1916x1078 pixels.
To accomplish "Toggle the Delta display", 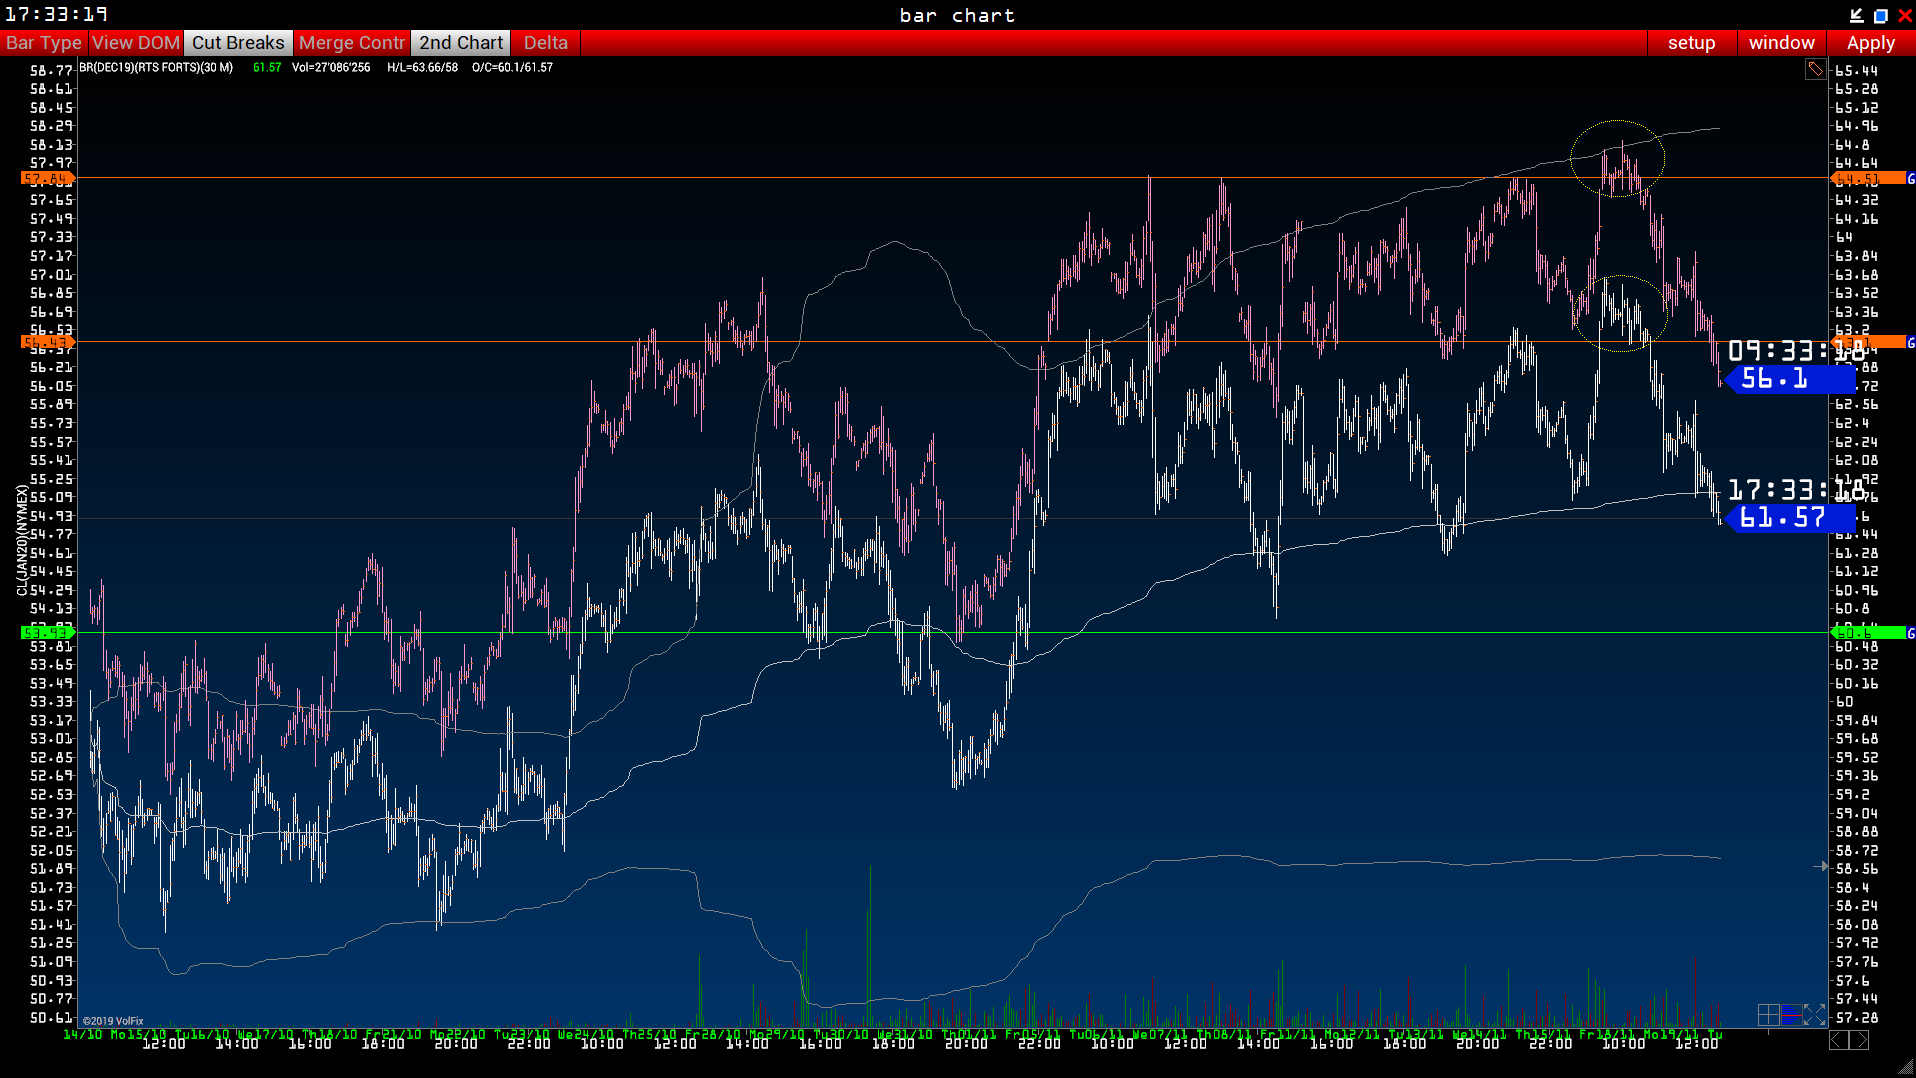I will click(546, 43).
